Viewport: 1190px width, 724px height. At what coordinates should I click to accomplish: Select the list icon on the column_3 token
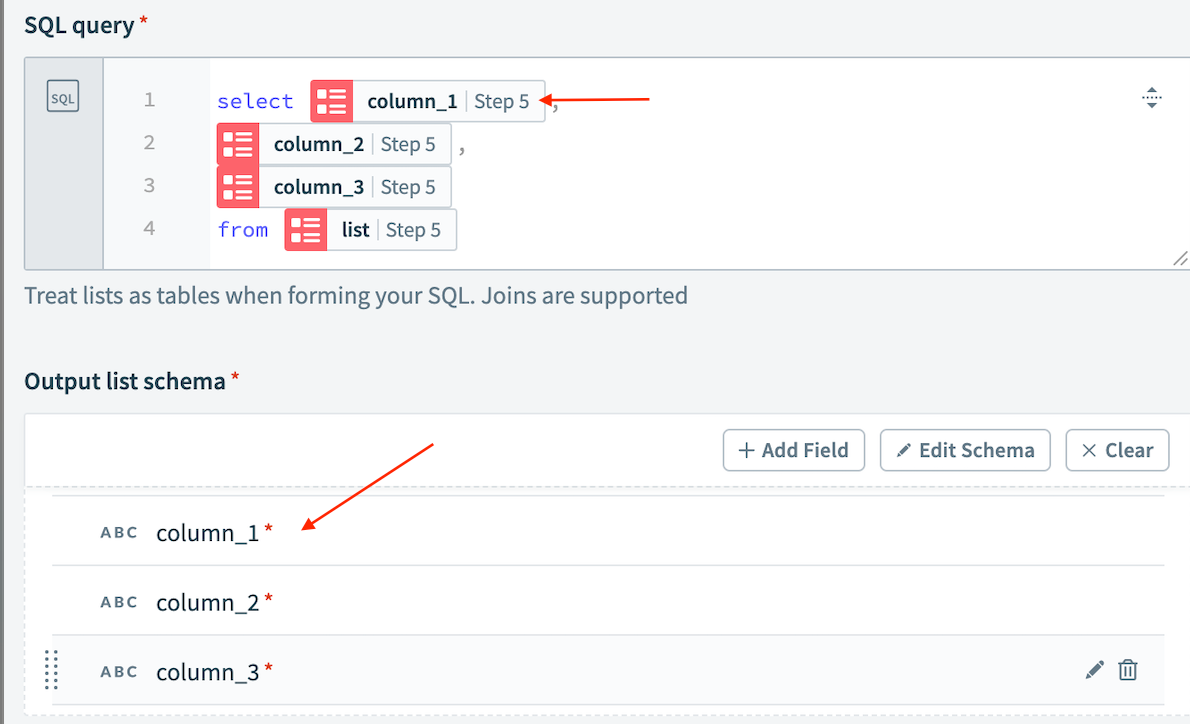[237, 187]
